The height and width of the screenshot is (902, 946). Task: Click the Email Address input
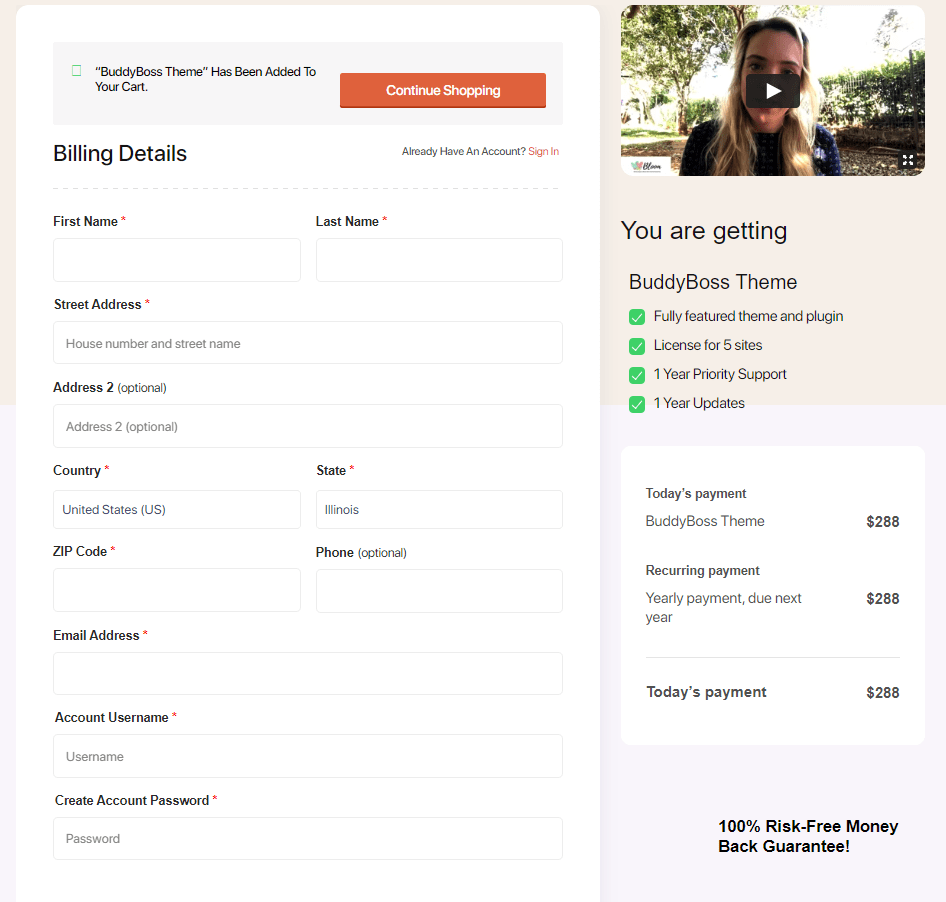[x=308, y=673]
